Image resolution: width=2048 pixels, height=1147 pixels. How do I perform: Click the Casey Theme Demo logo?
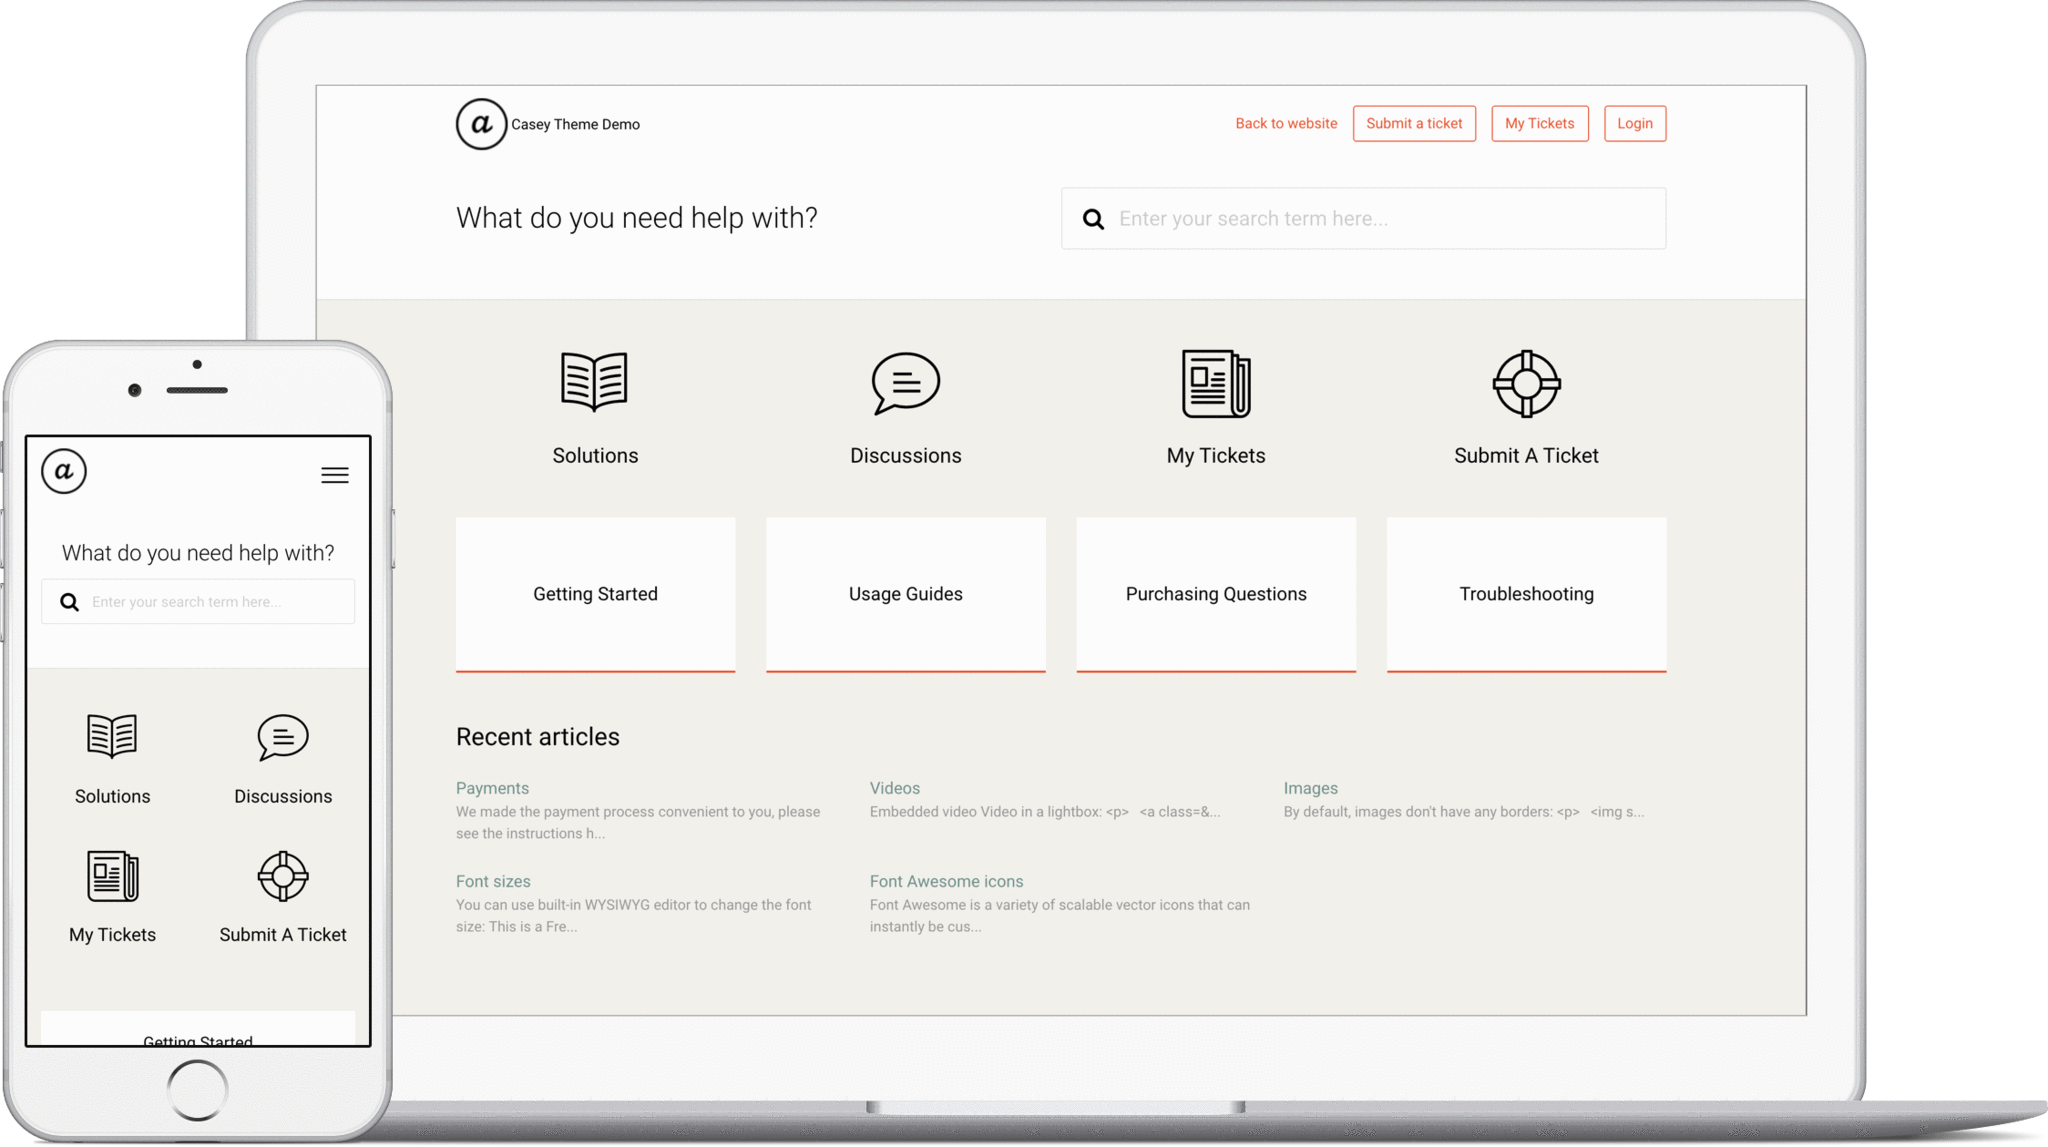[481, 124]
